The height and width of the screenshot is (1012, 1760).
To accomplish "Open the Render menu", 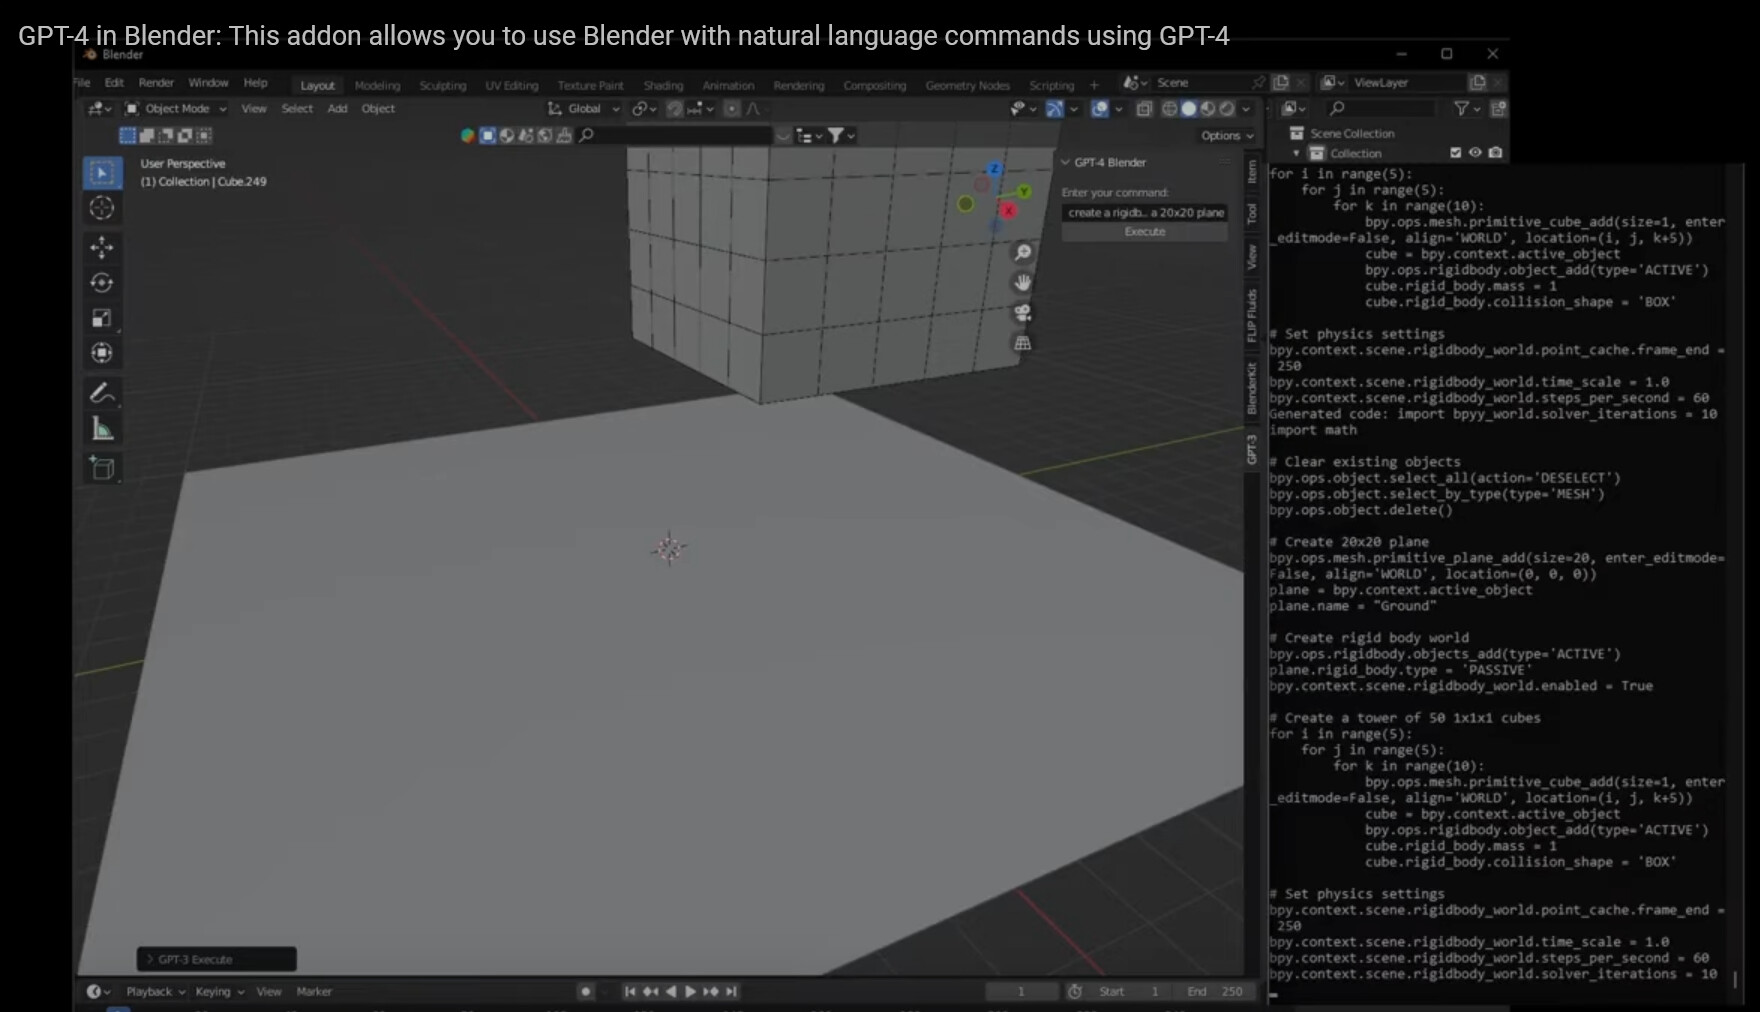I will [156, 83].
